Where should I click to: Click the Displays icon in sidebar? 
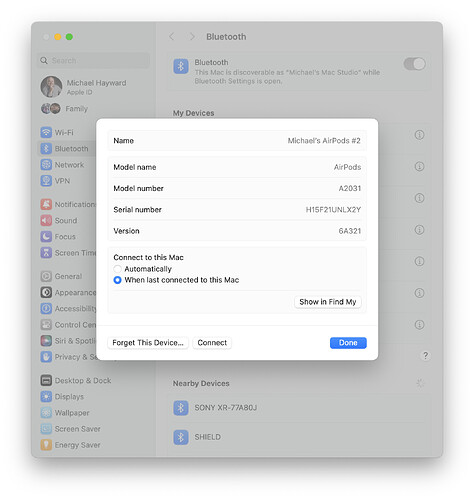point(46,397)
